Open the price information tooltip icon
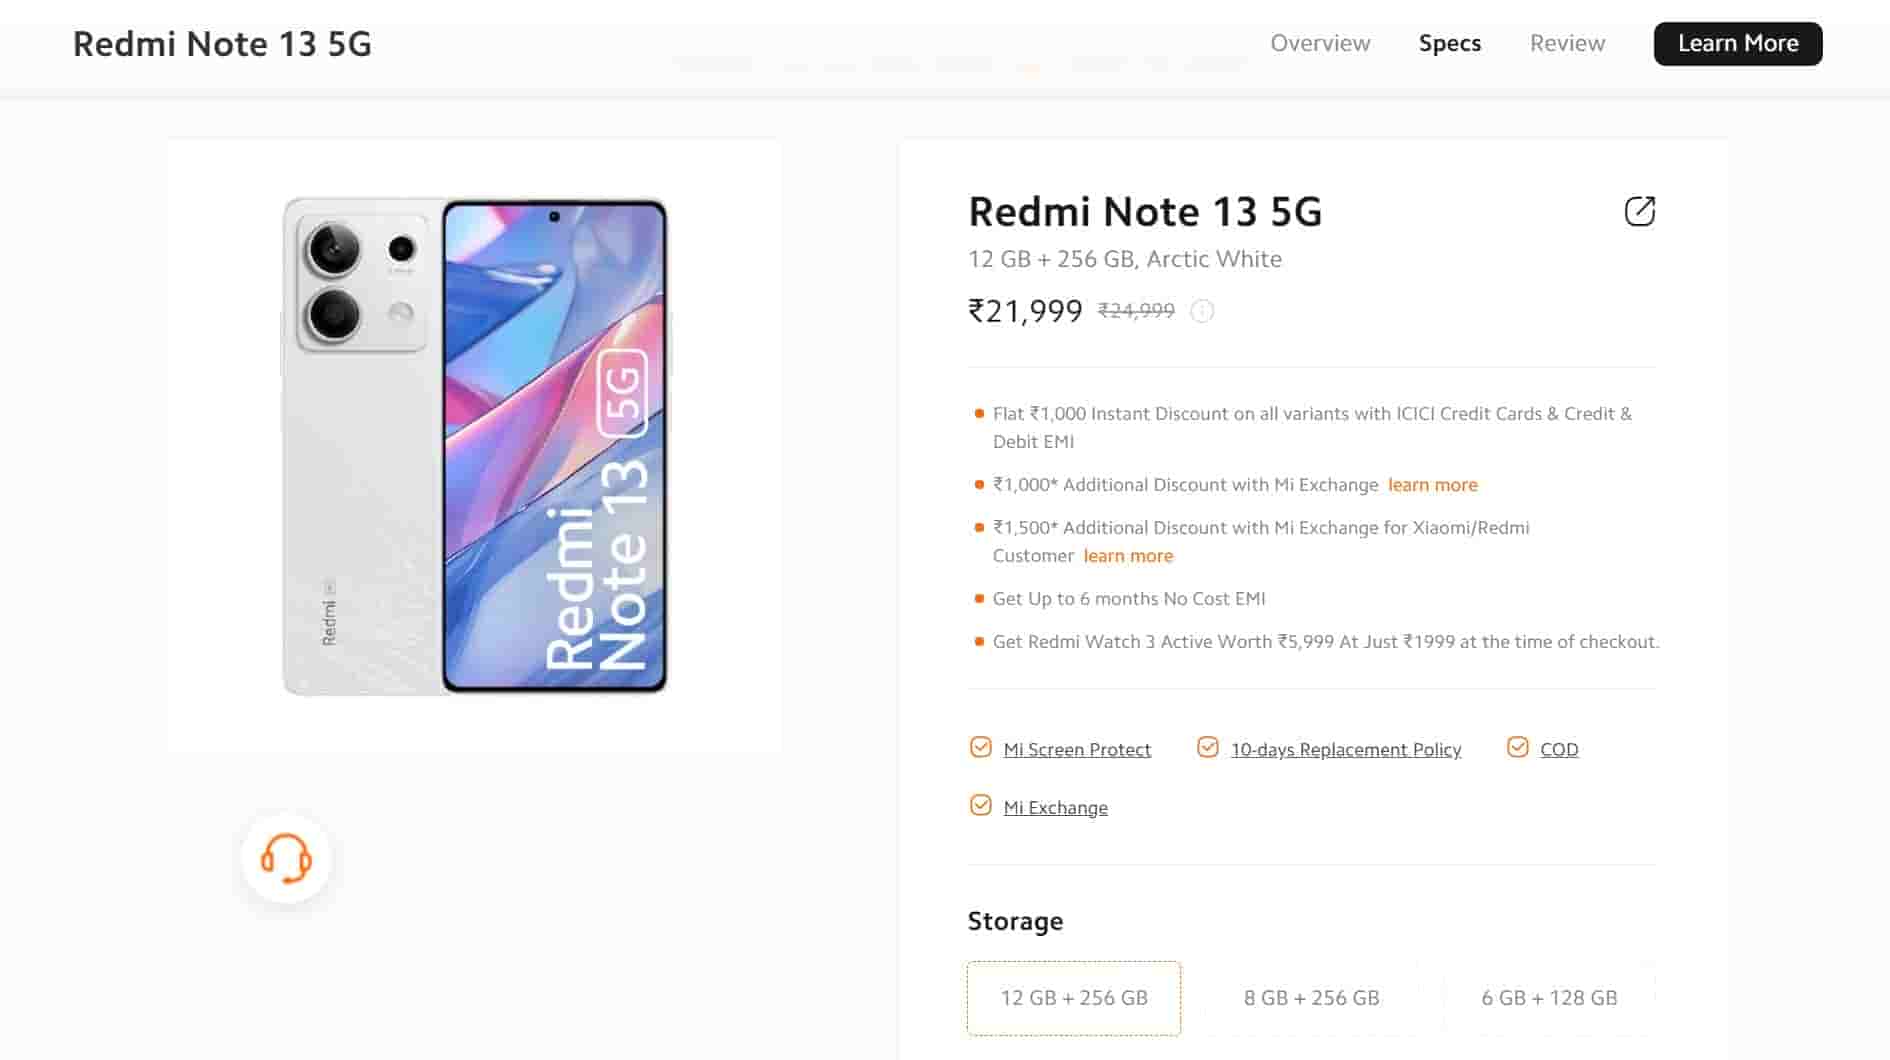The image size is (1890, 1060). (x=1201, y=311)
